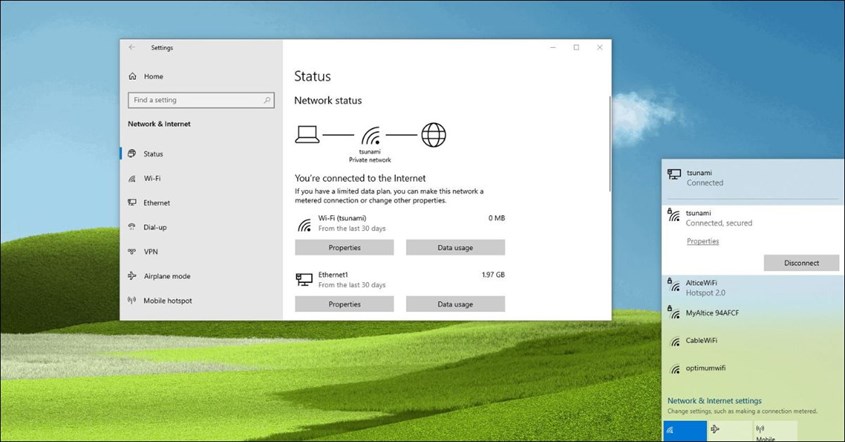
Task: Toggle the Wi-Fi quick action tile
Action: point(684,431)
